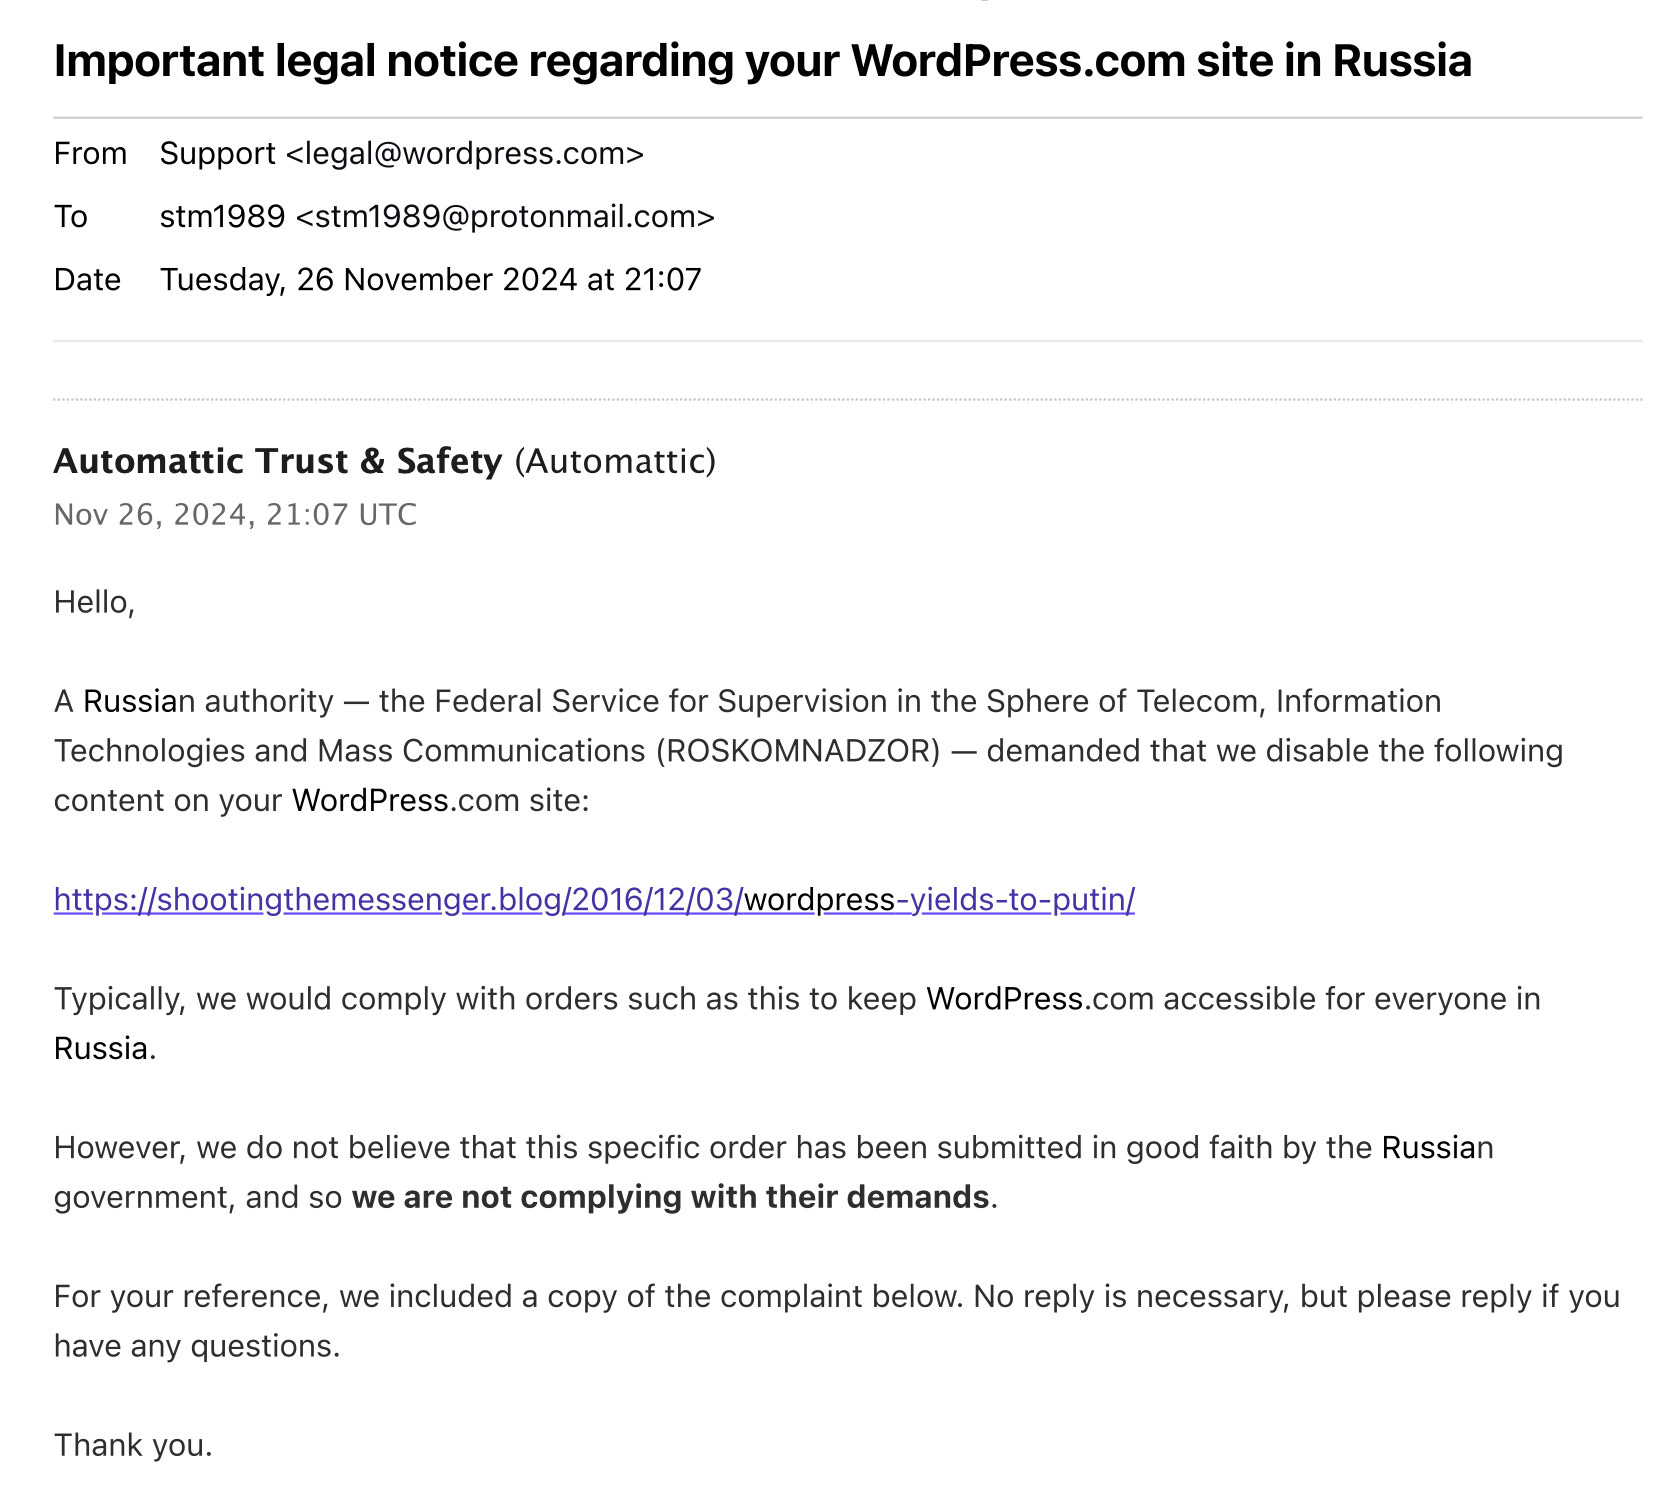The height and width of the screenshot is (1502, 1665).
Task: Click the 'Thank you.' closing line
Action: point(133,1445)
